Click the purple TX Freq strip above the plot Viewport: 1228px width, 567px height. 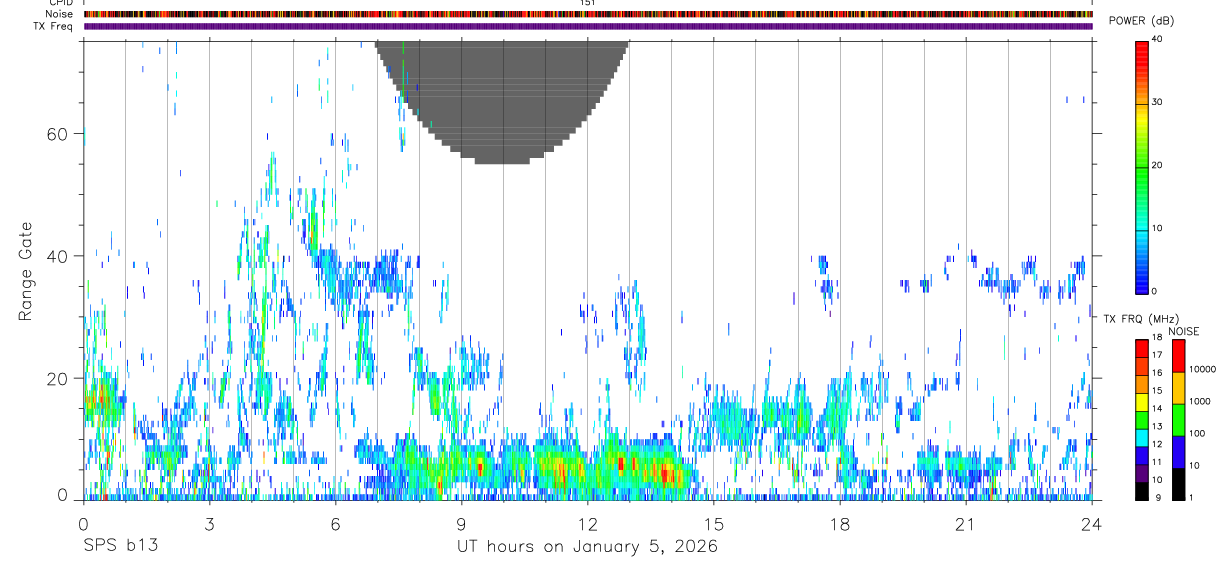588,26
